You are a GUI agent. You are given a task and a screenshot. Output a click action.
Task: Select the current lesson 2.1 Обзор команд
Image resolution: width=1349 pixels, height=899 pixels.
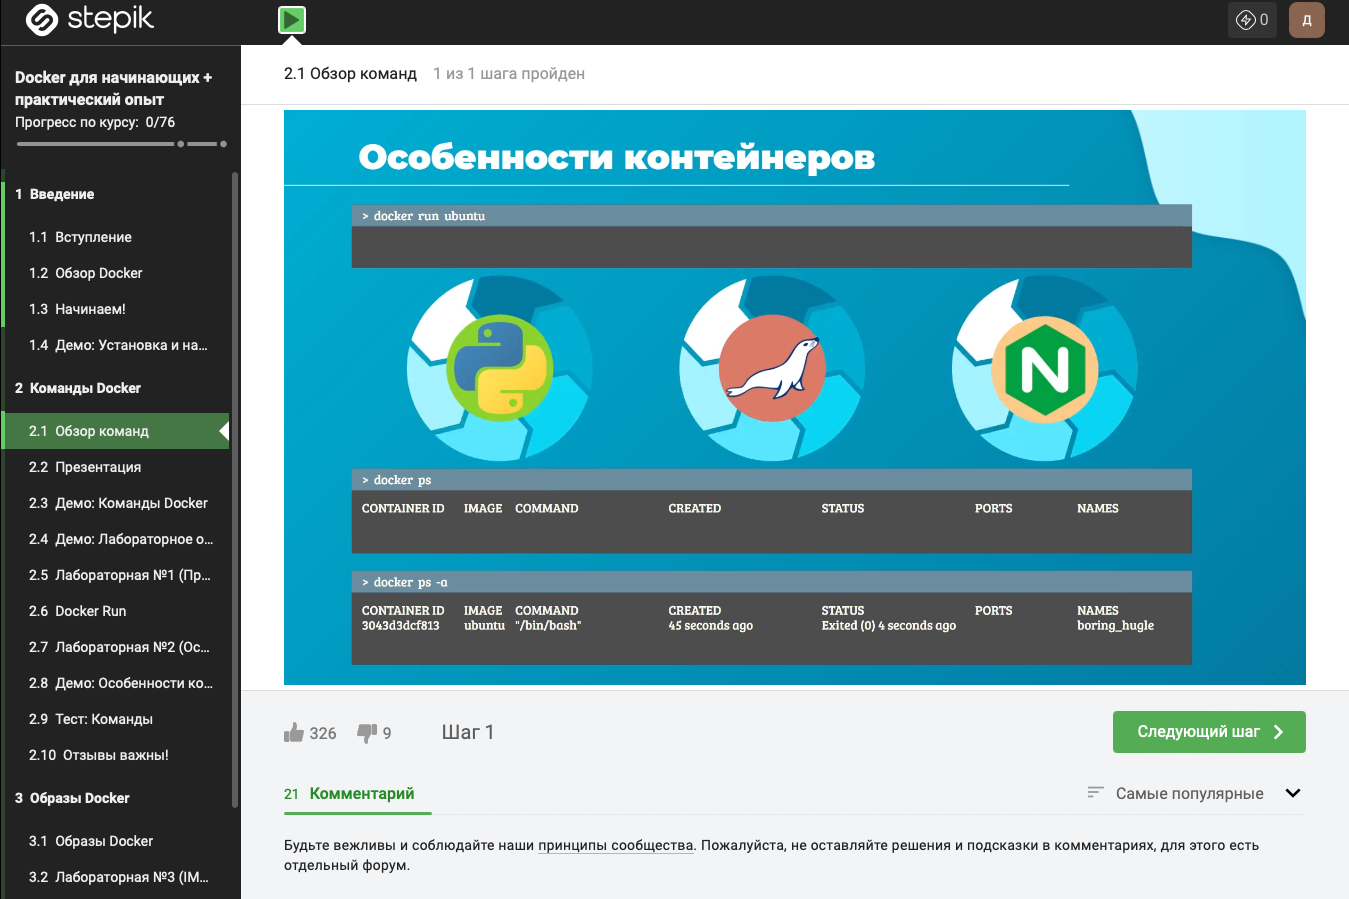[116, 431]
